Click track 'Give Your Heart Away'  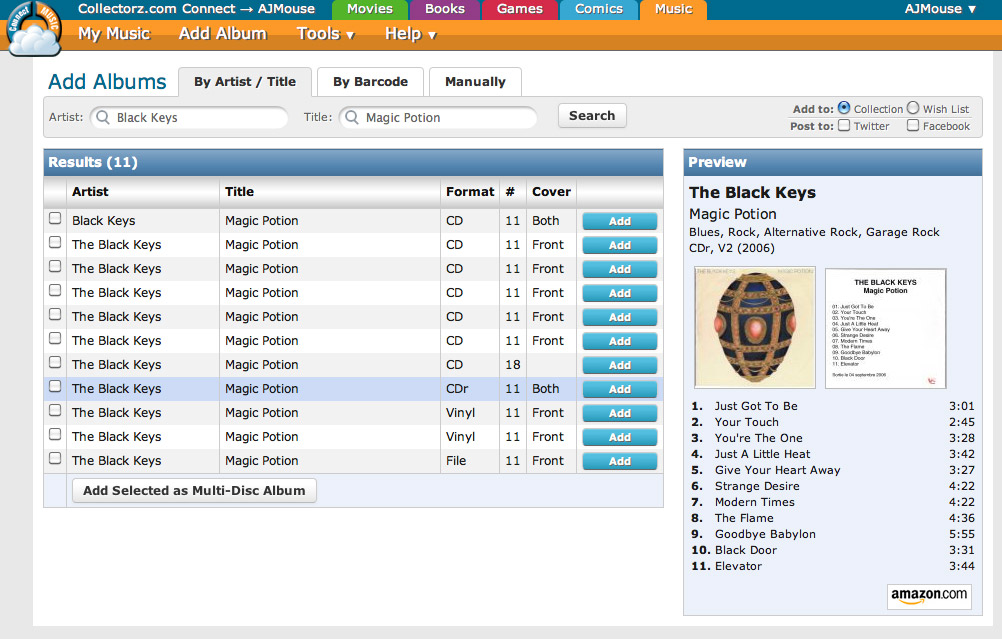coord(777,470)
